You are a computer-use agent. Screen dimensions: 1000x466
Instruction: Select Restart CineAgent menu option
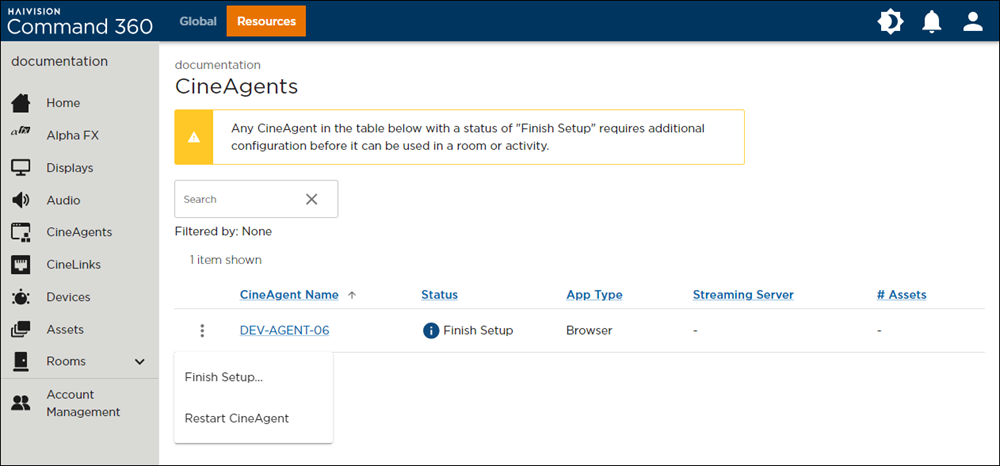tap(237, 418)
